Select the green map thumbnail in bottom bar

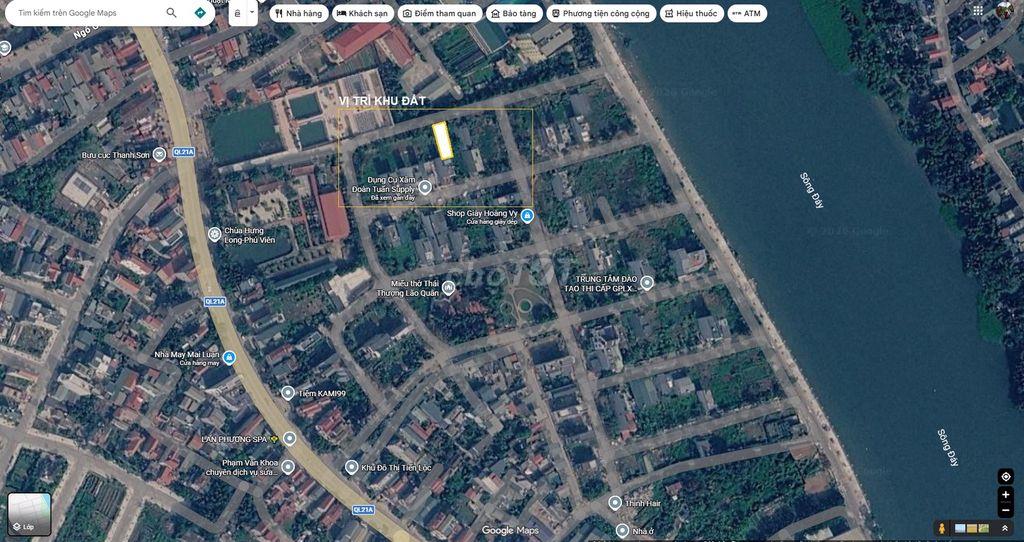pyautogui.click(x=984, y=528)
